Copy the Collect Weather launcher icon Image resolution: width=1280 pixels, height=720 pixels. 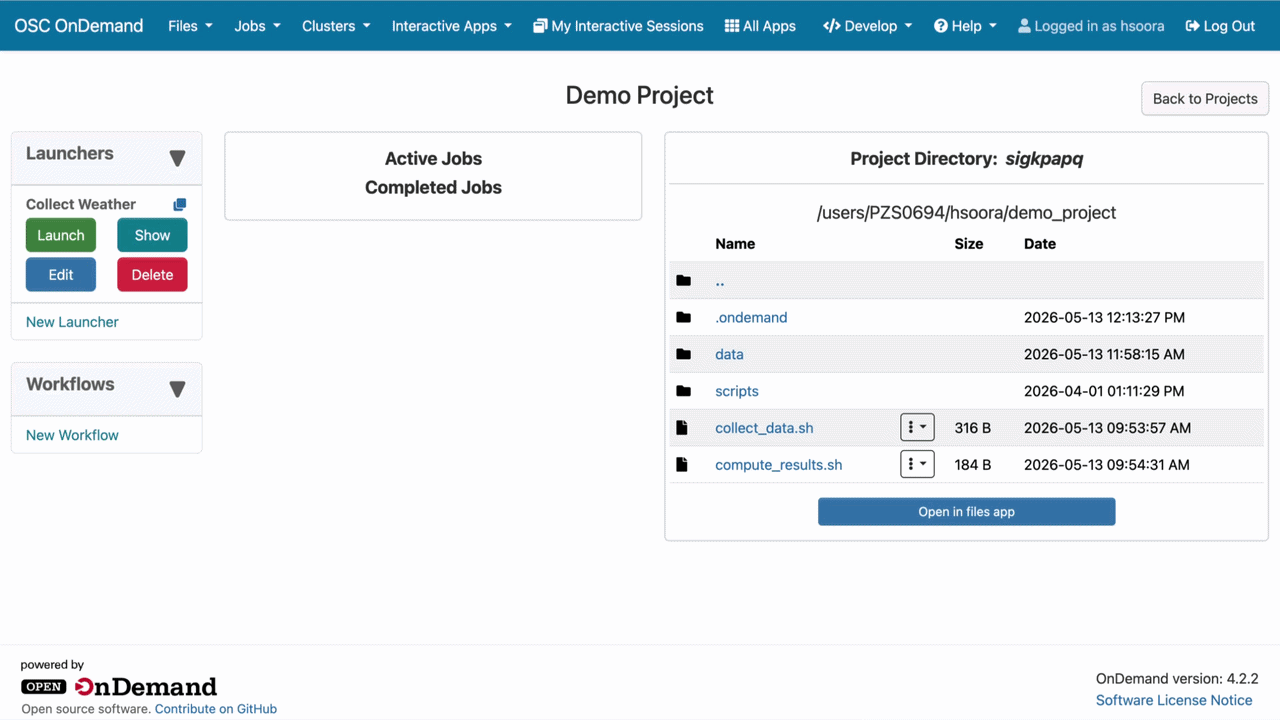180,204
